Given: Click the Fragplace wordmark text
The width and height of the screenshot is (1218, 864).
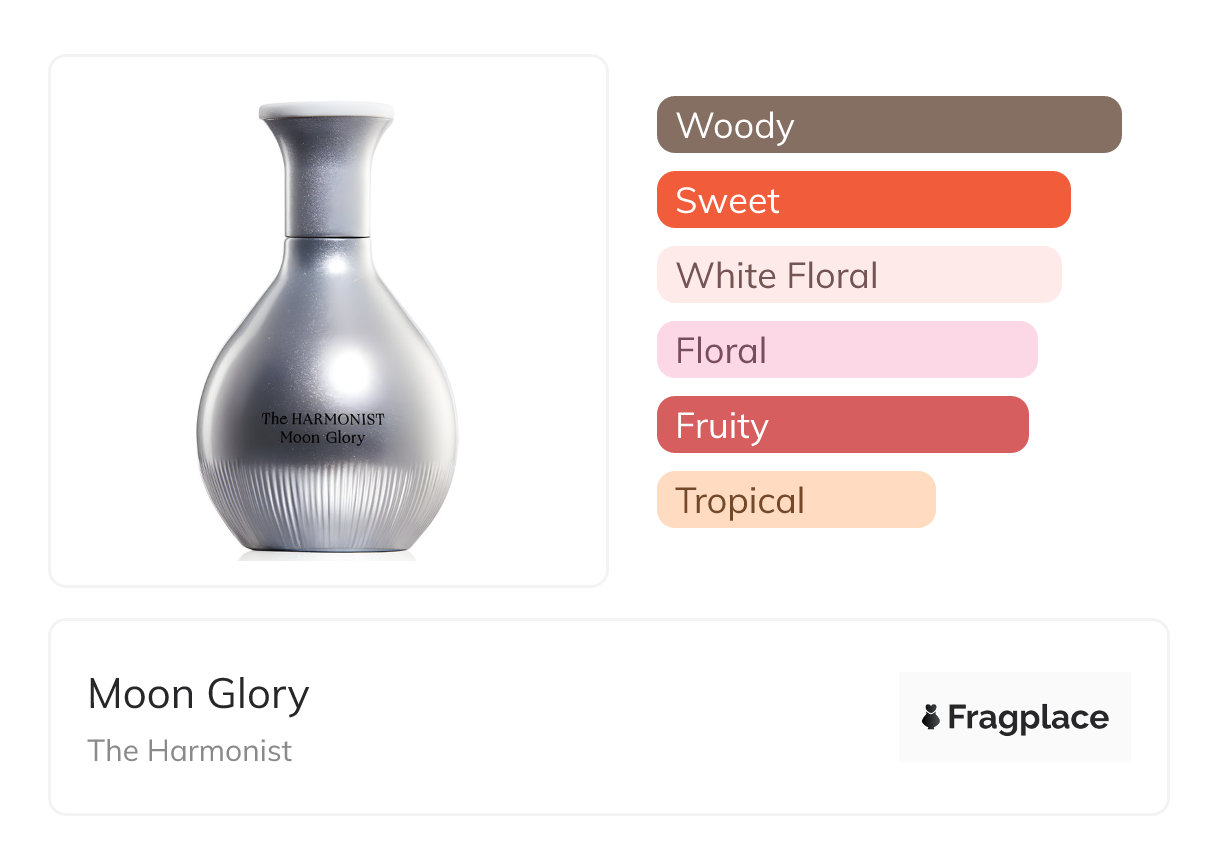Looking at the screenshot, I should coord(1028,717).
